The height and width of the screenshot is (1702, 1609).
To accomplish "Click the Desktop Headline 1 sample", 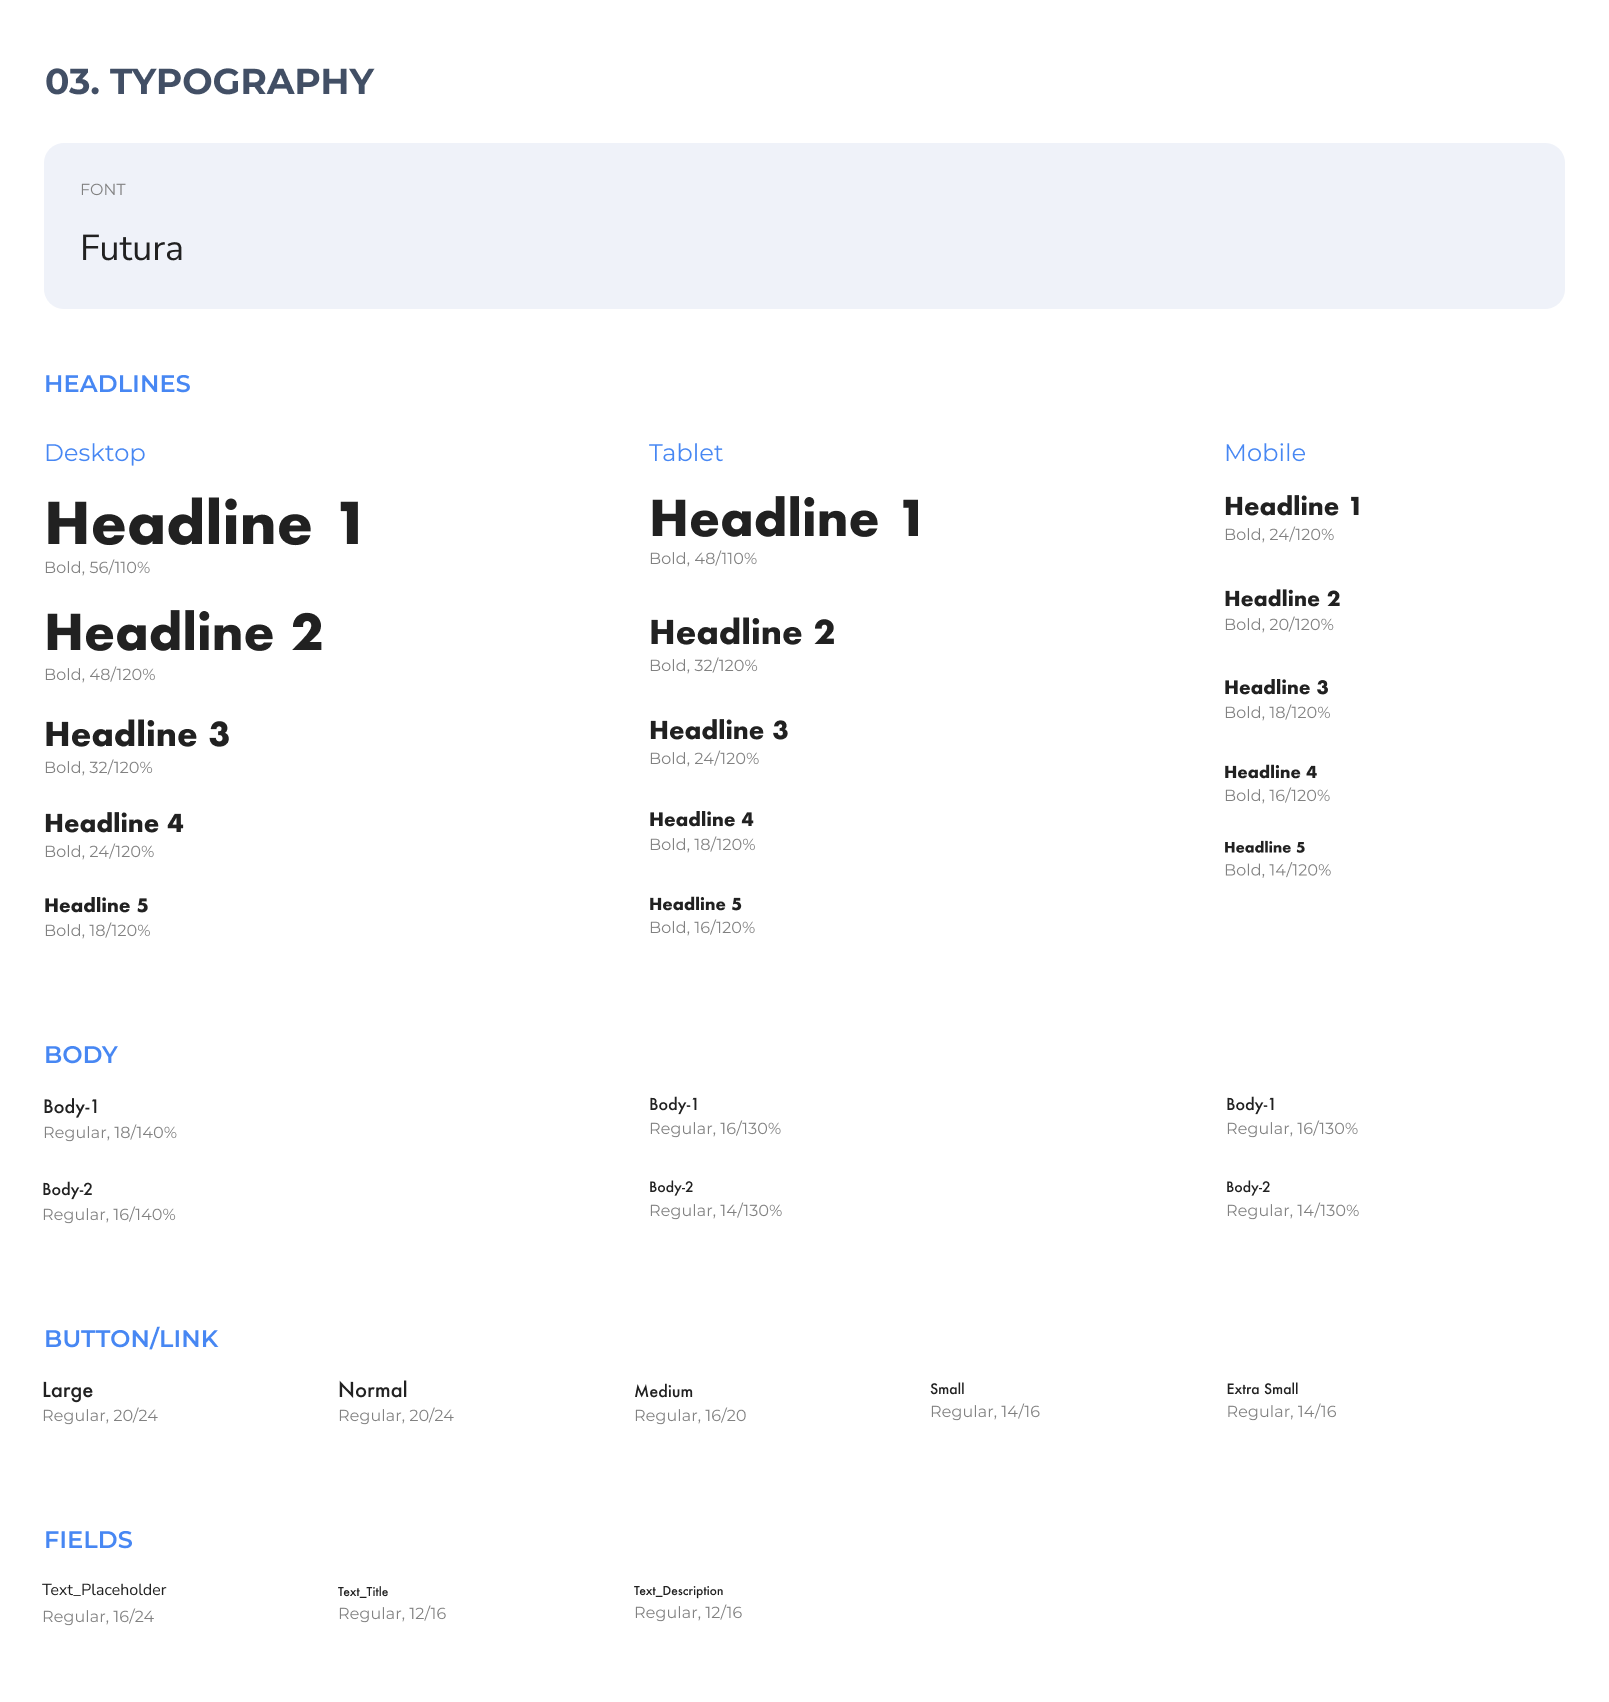I will point(204,524).
